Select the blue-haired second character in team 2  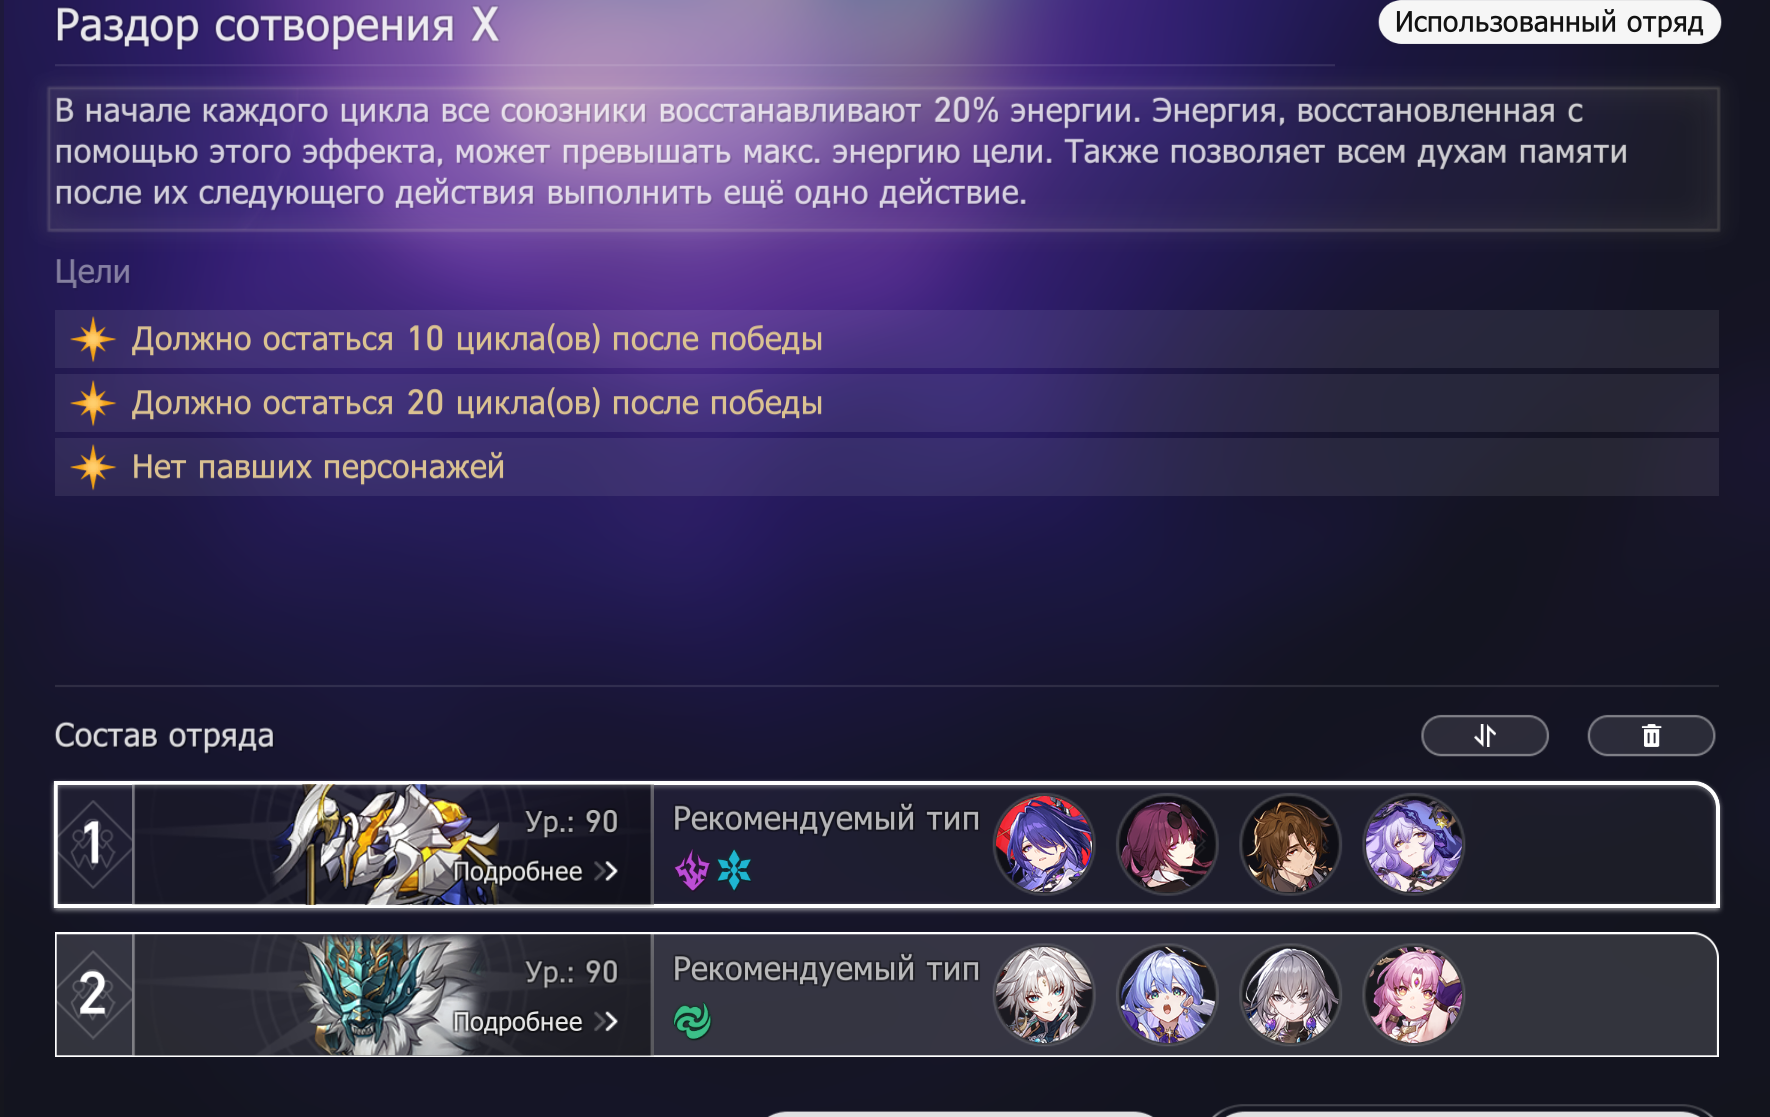point(1167,995)
